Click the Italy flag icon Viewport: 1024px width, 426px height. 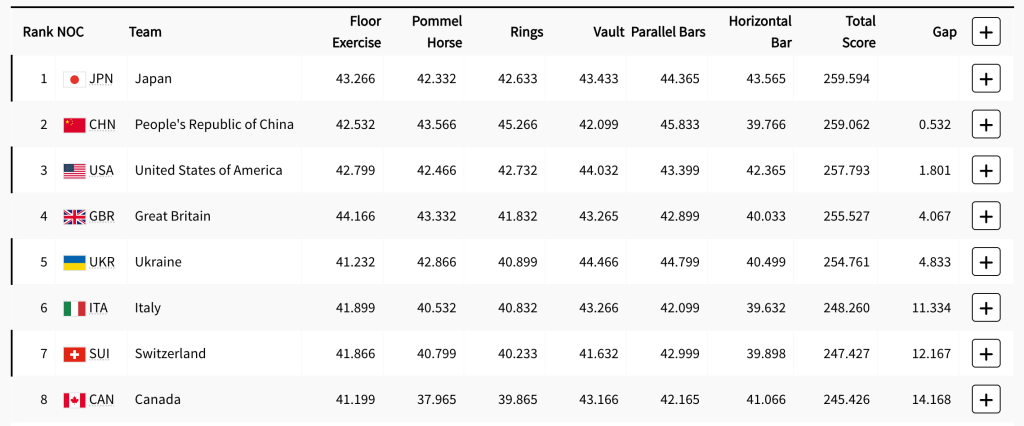point(74,308)
